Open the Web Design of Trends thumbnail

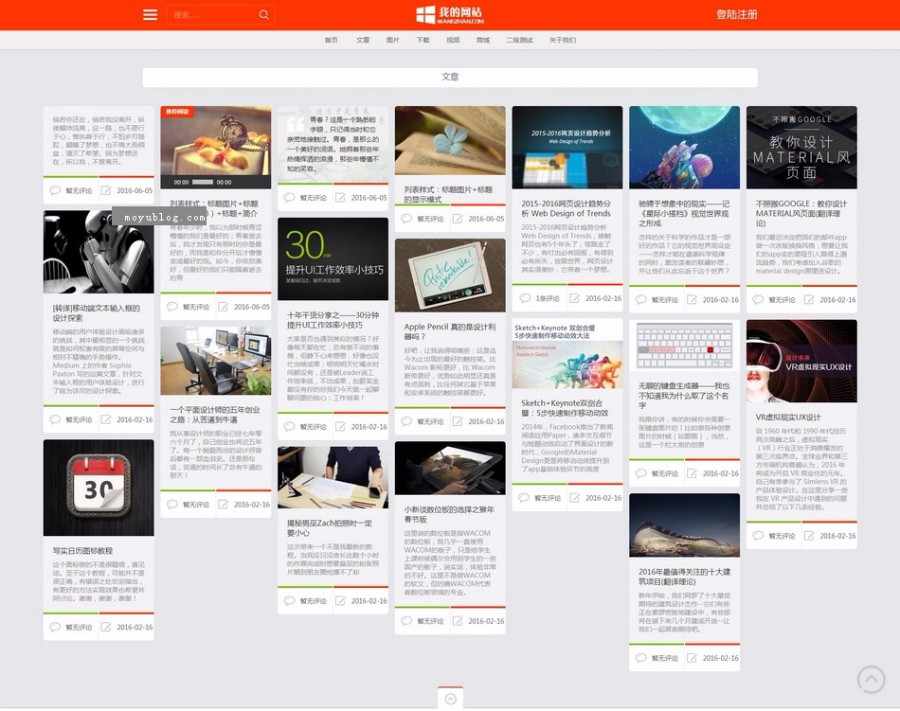pos(567,147)
